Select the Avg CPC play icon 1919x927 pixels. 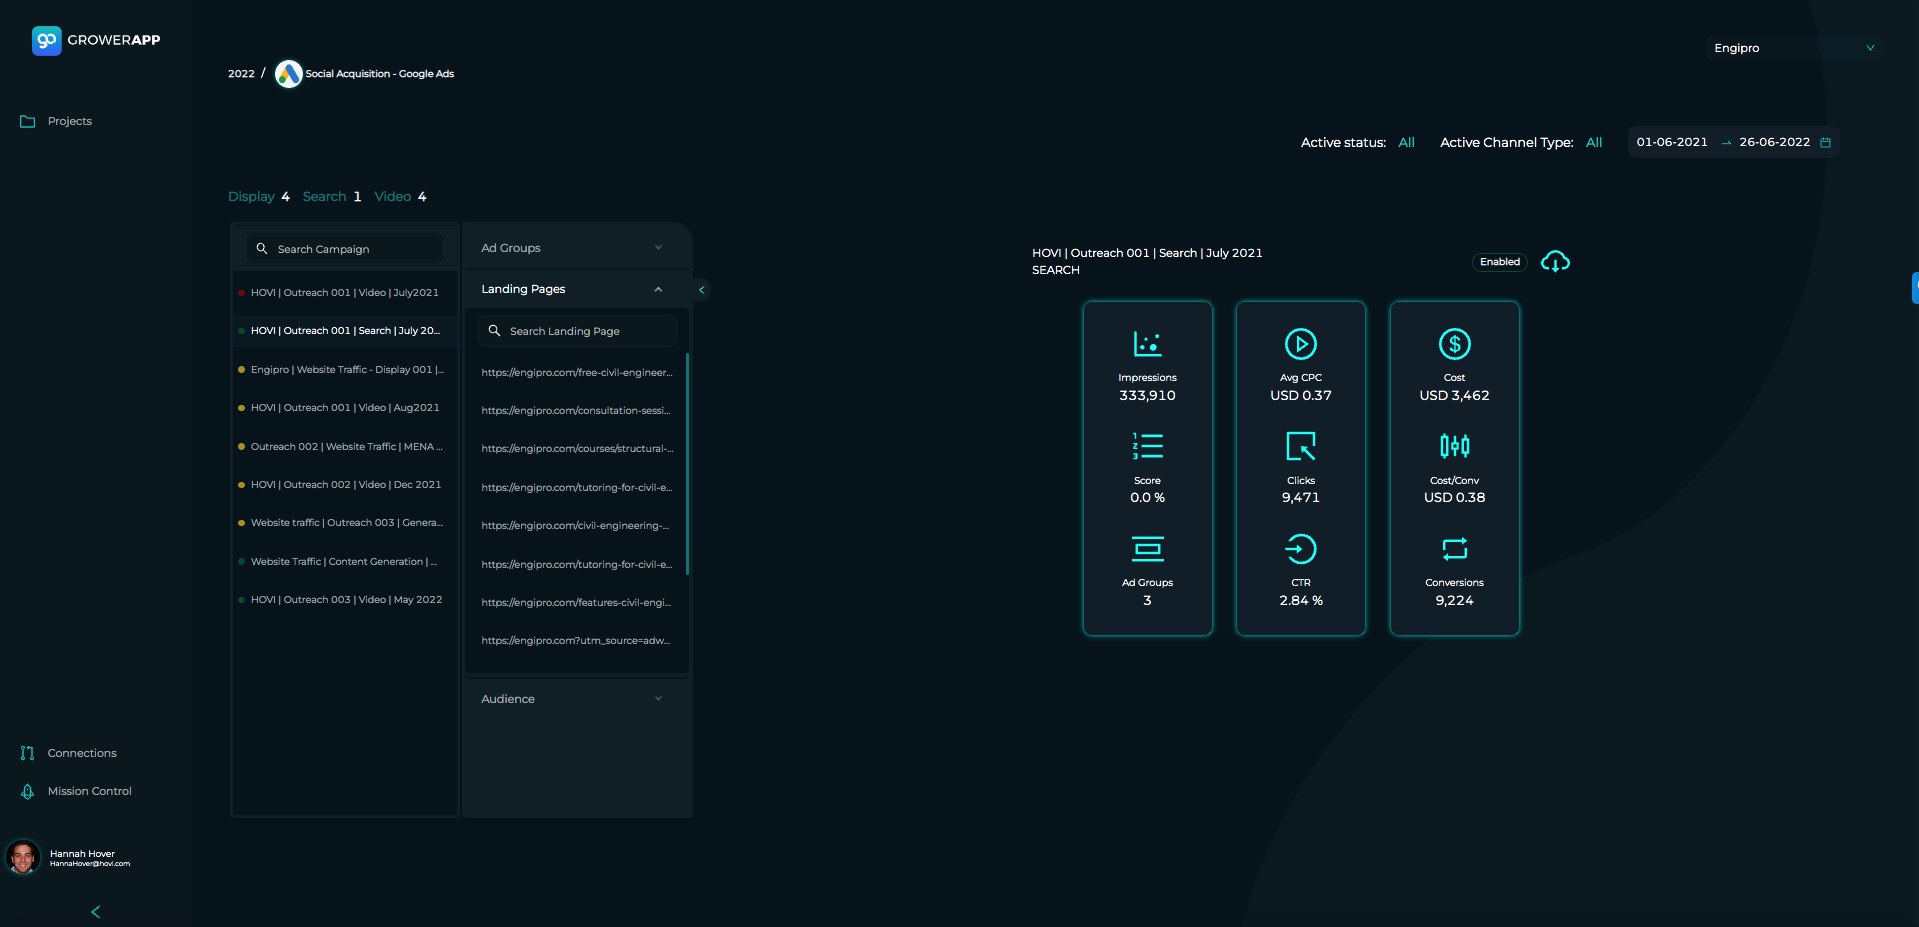point(1300,344)
